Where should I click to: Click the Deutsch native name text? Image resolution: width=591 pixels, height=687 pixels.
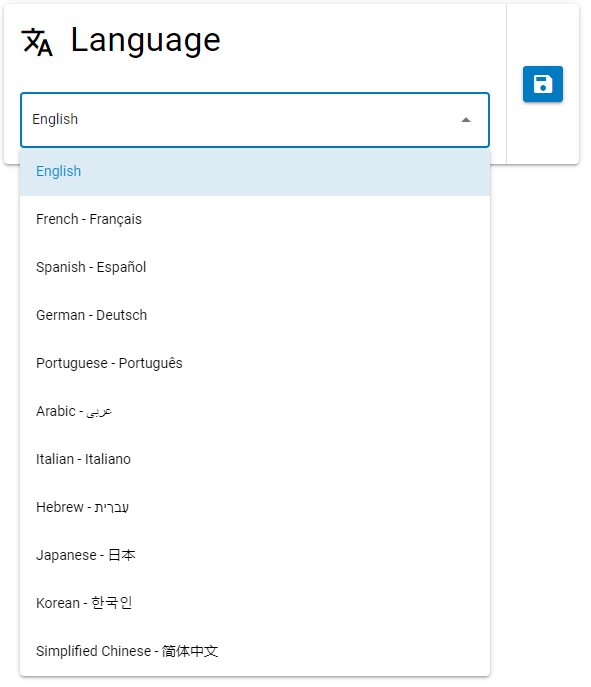(121, 315)
